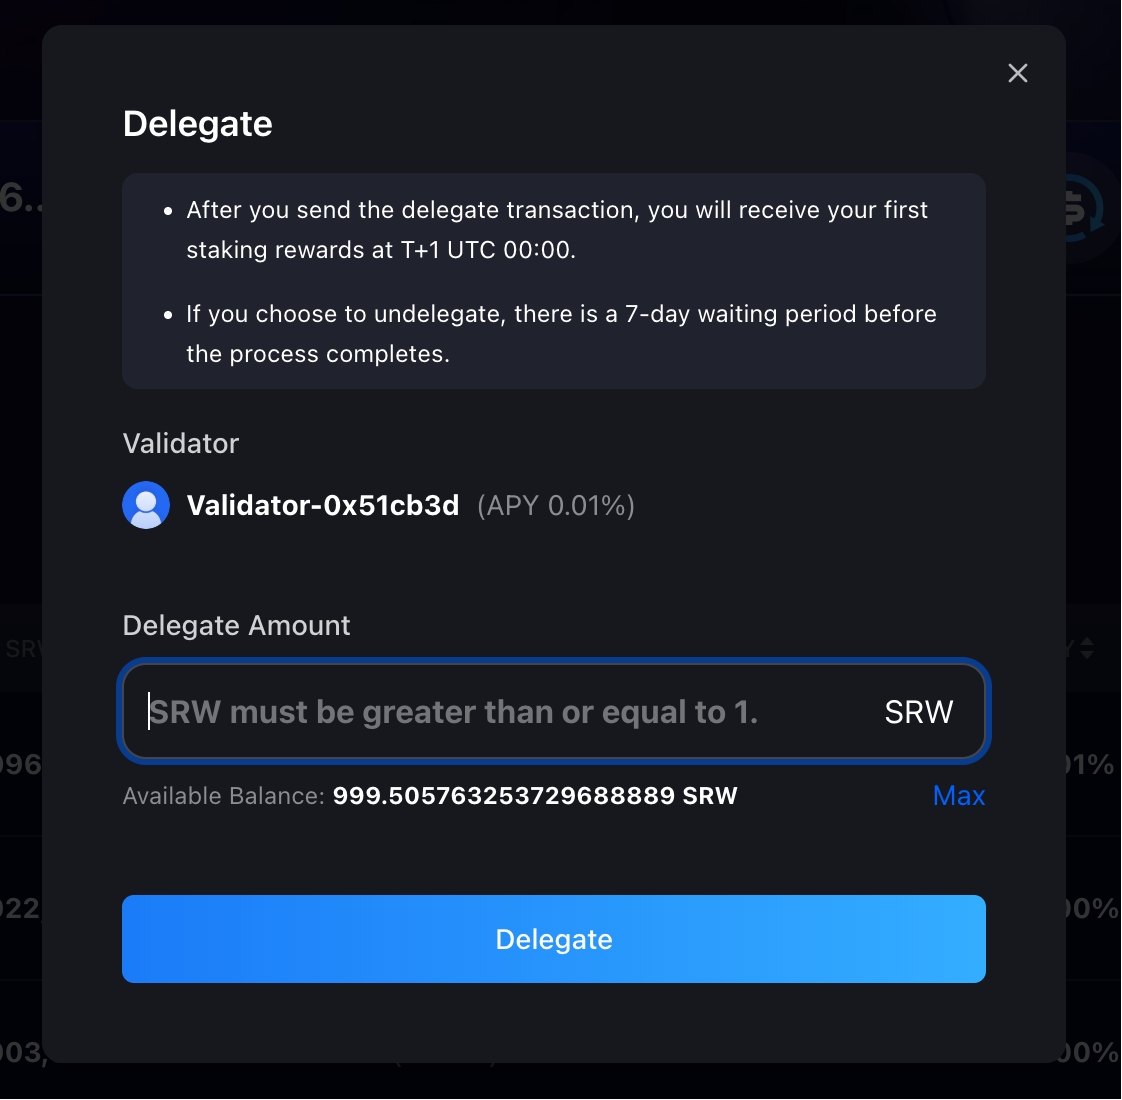
Task: Click the SRW unit label inside the input
Action: (x=919, y=712)
